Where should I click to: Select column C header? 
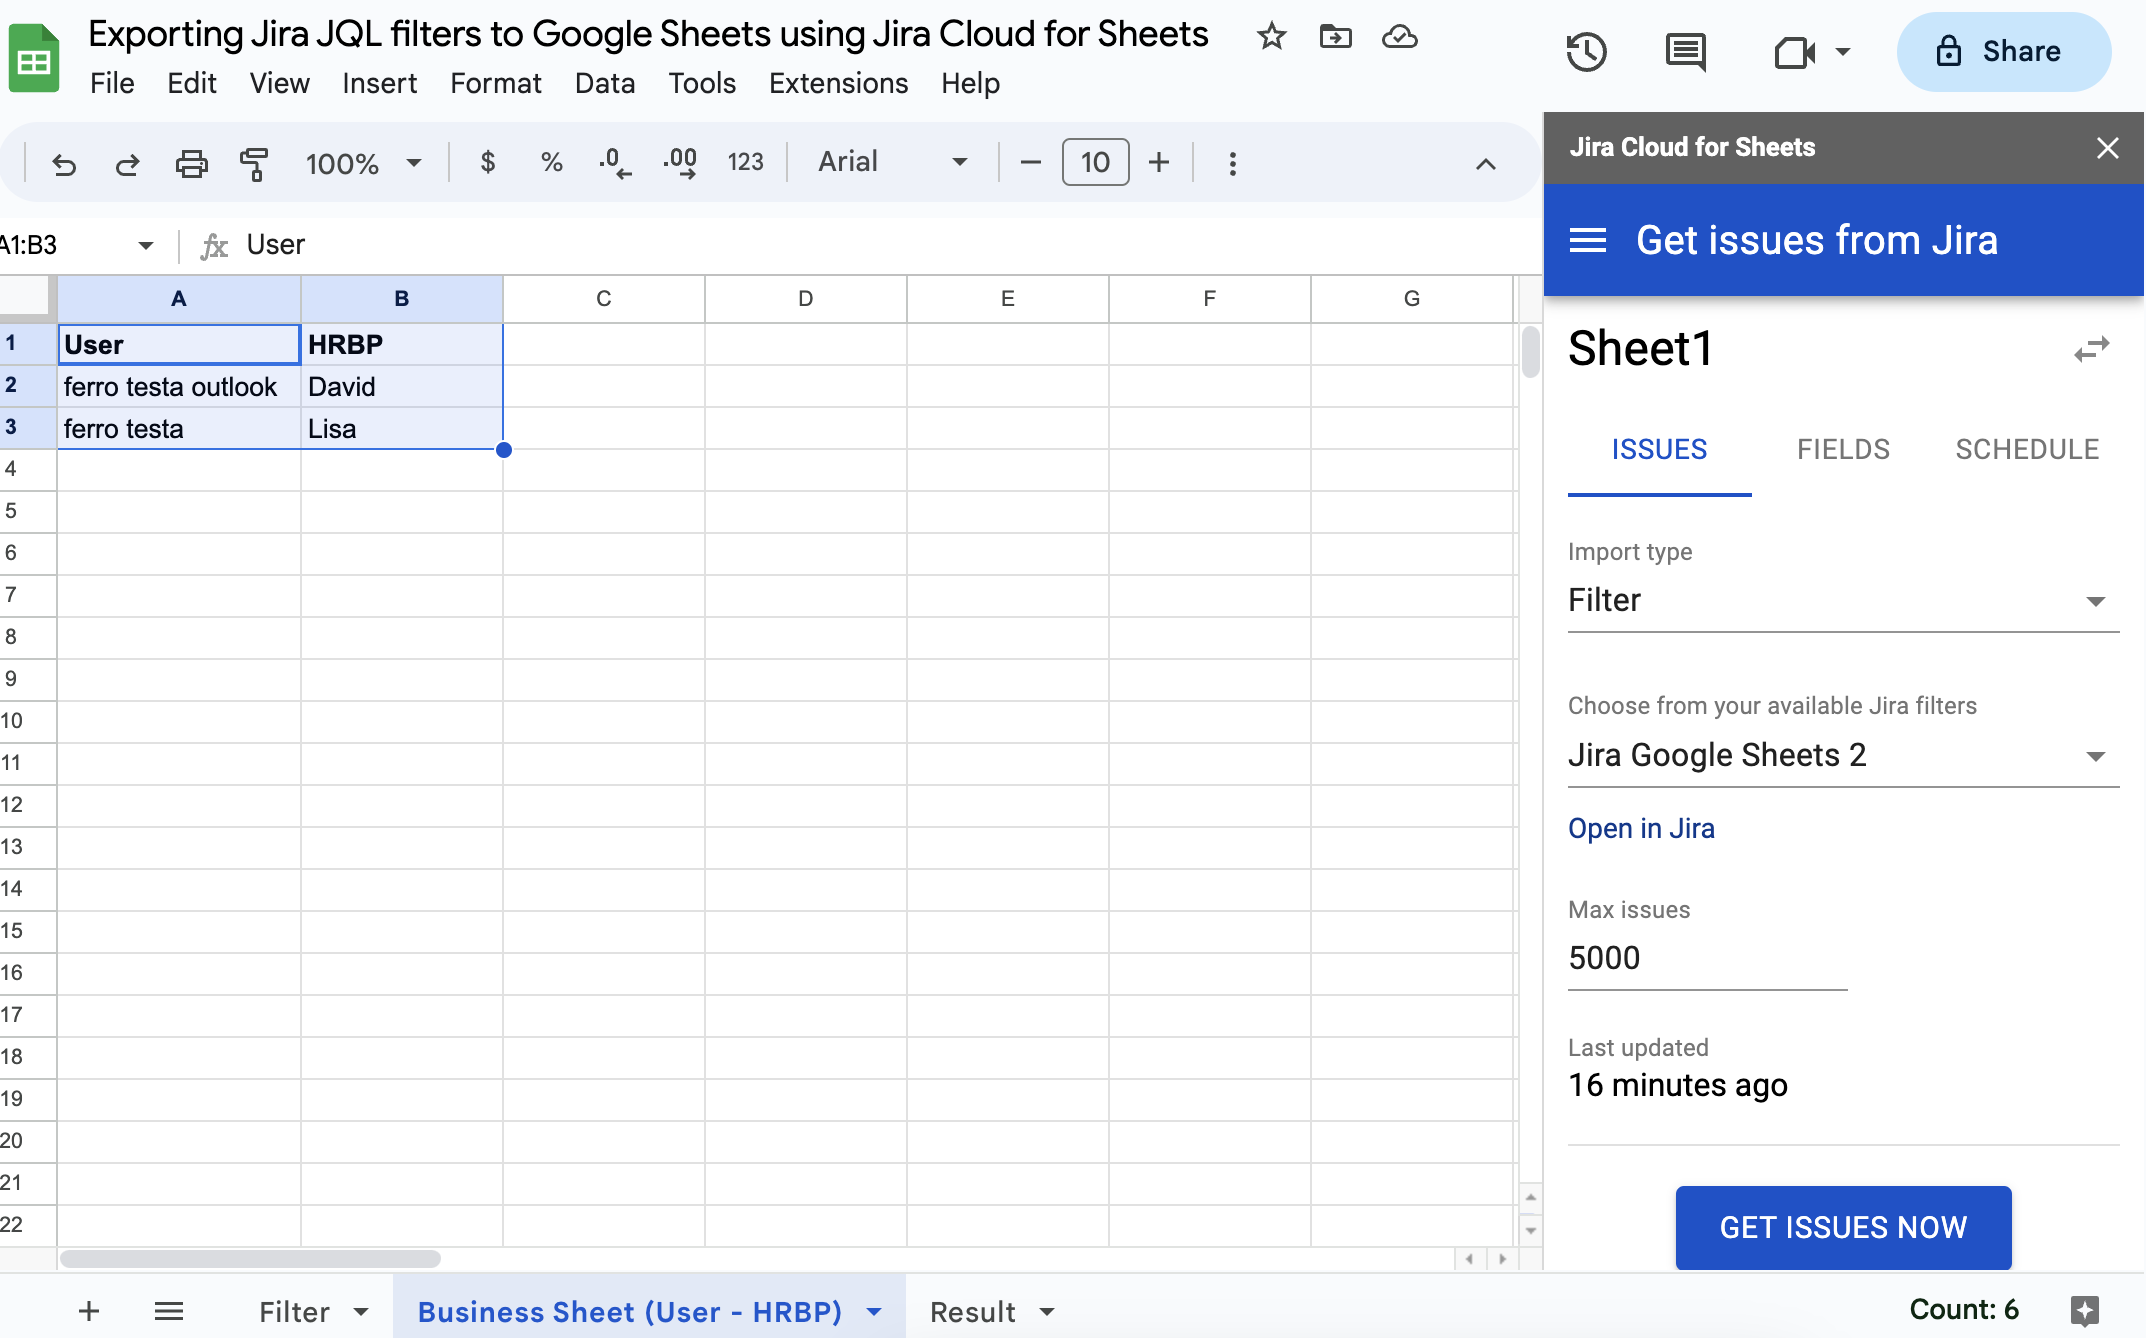point(603,298)
